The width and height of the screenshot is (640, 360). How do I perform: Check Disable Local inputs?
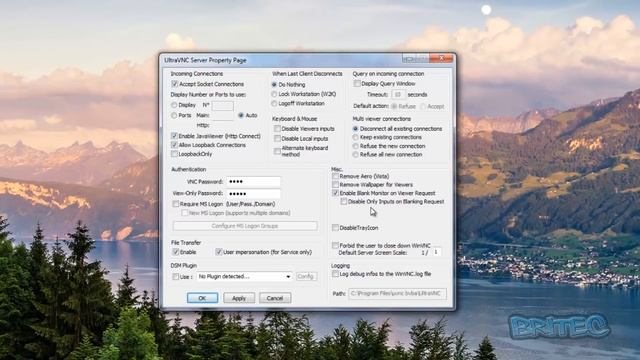277,139
